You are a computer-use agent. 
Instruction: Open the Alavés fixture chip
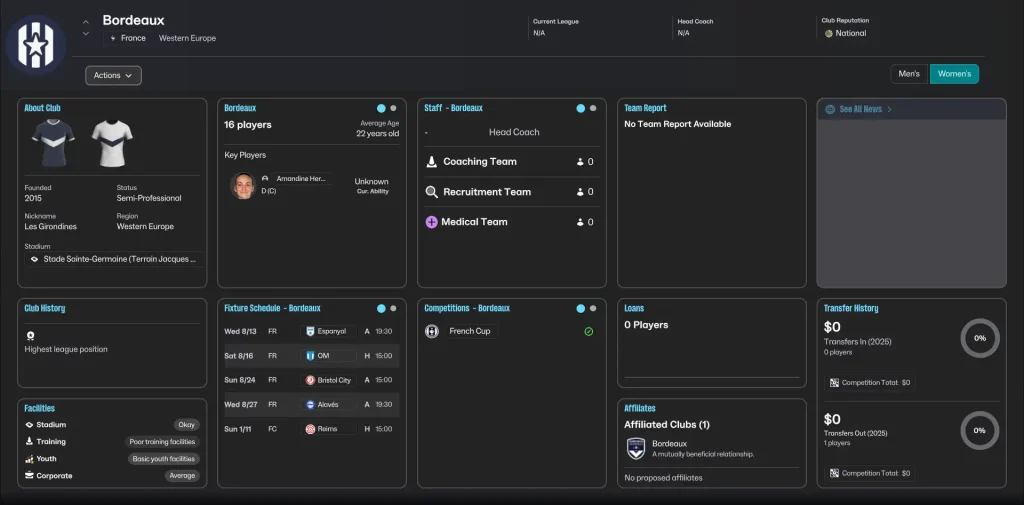coord(328,404)
